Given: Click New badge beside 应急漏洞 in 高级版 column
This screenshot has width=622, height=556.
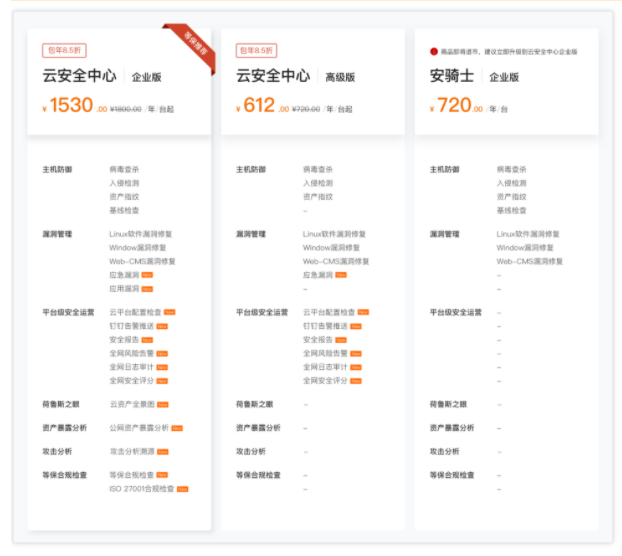Looking at the screenshot, I should coord(341,275).
